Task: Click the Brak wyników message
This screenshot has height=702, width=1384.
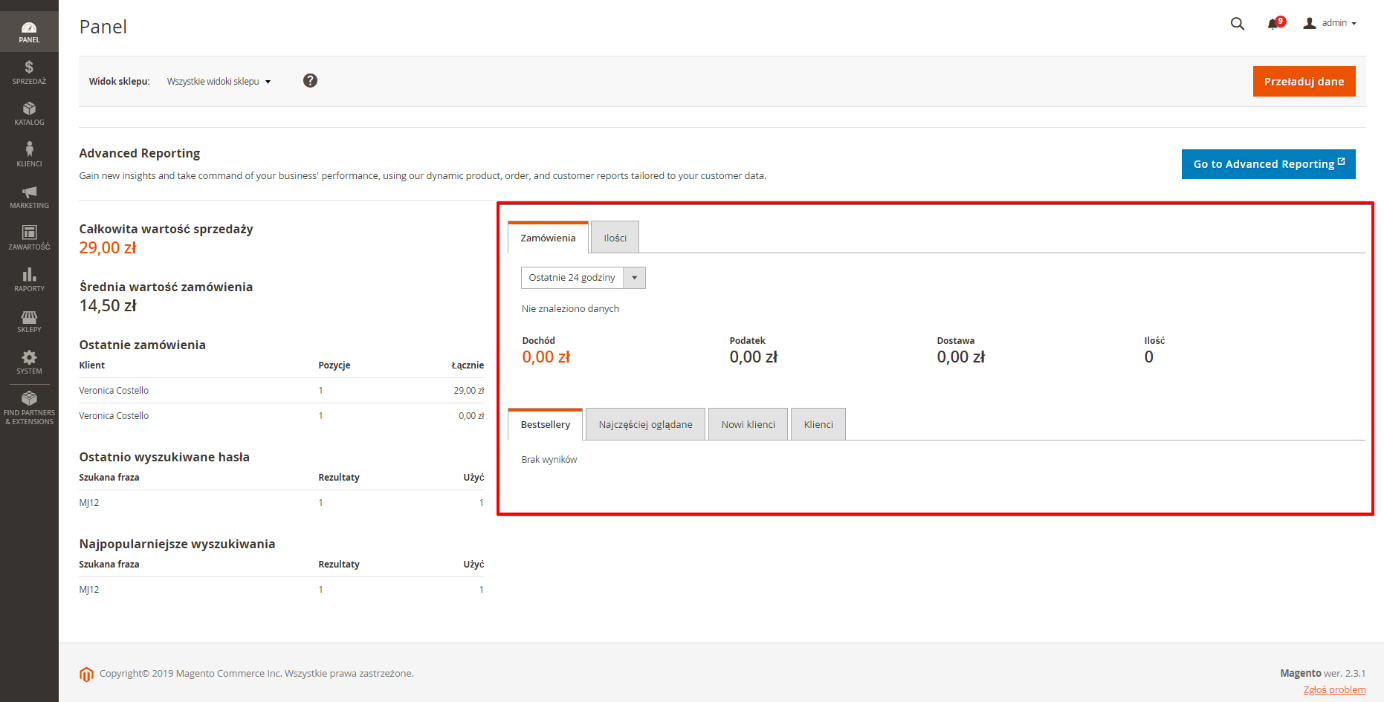Action: pos(549,460)
